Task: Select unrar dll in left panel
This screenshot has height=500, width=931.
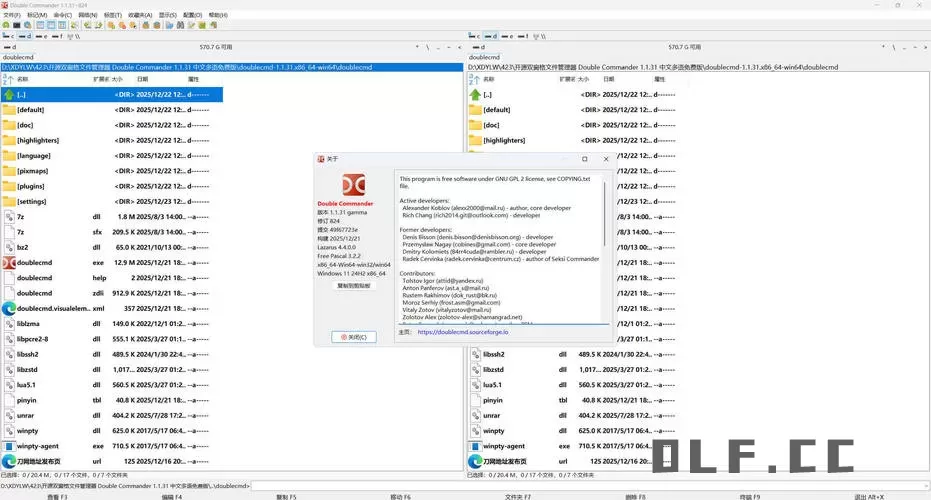Action: pos(112,416)
